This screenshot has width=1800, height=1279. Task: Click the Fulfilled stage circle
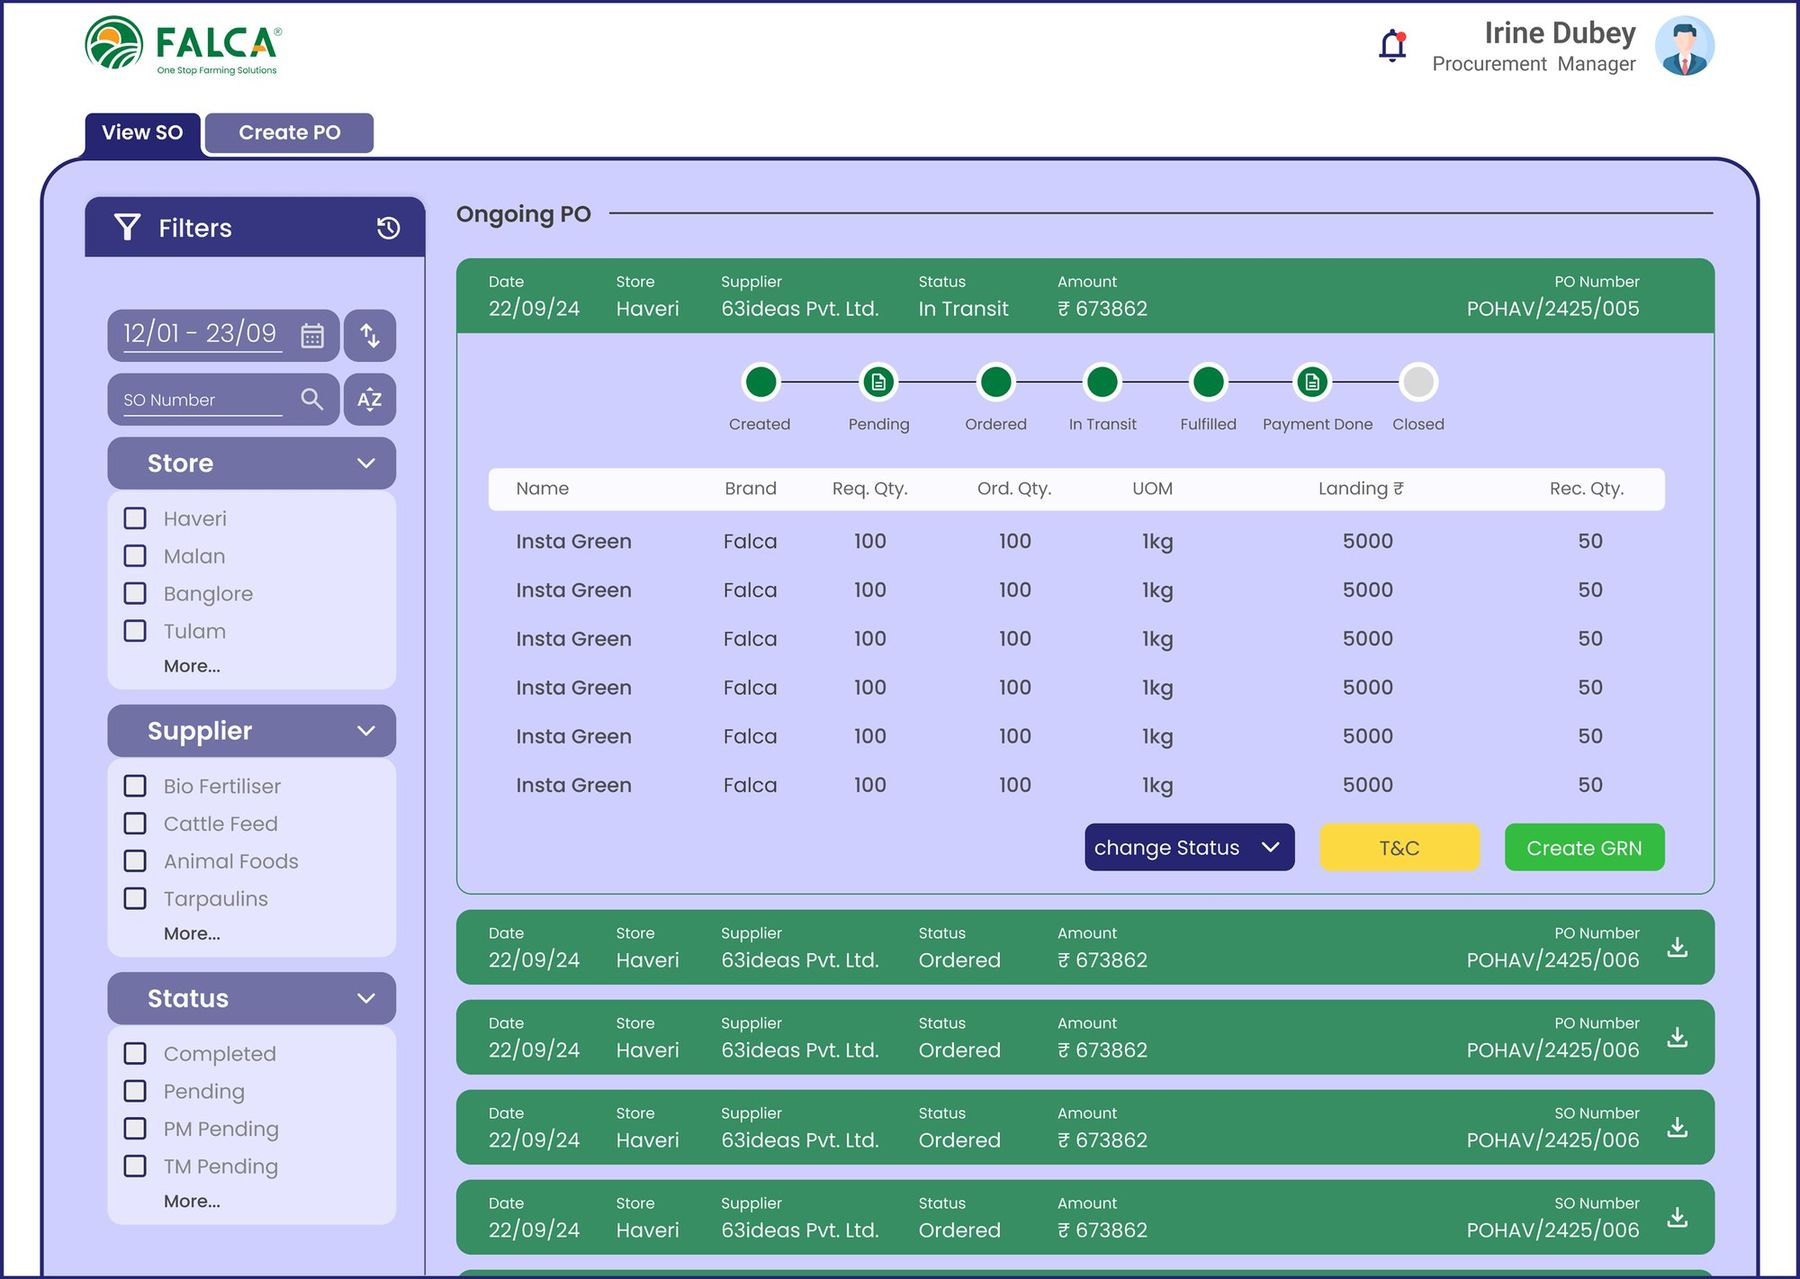(1208, 382)
